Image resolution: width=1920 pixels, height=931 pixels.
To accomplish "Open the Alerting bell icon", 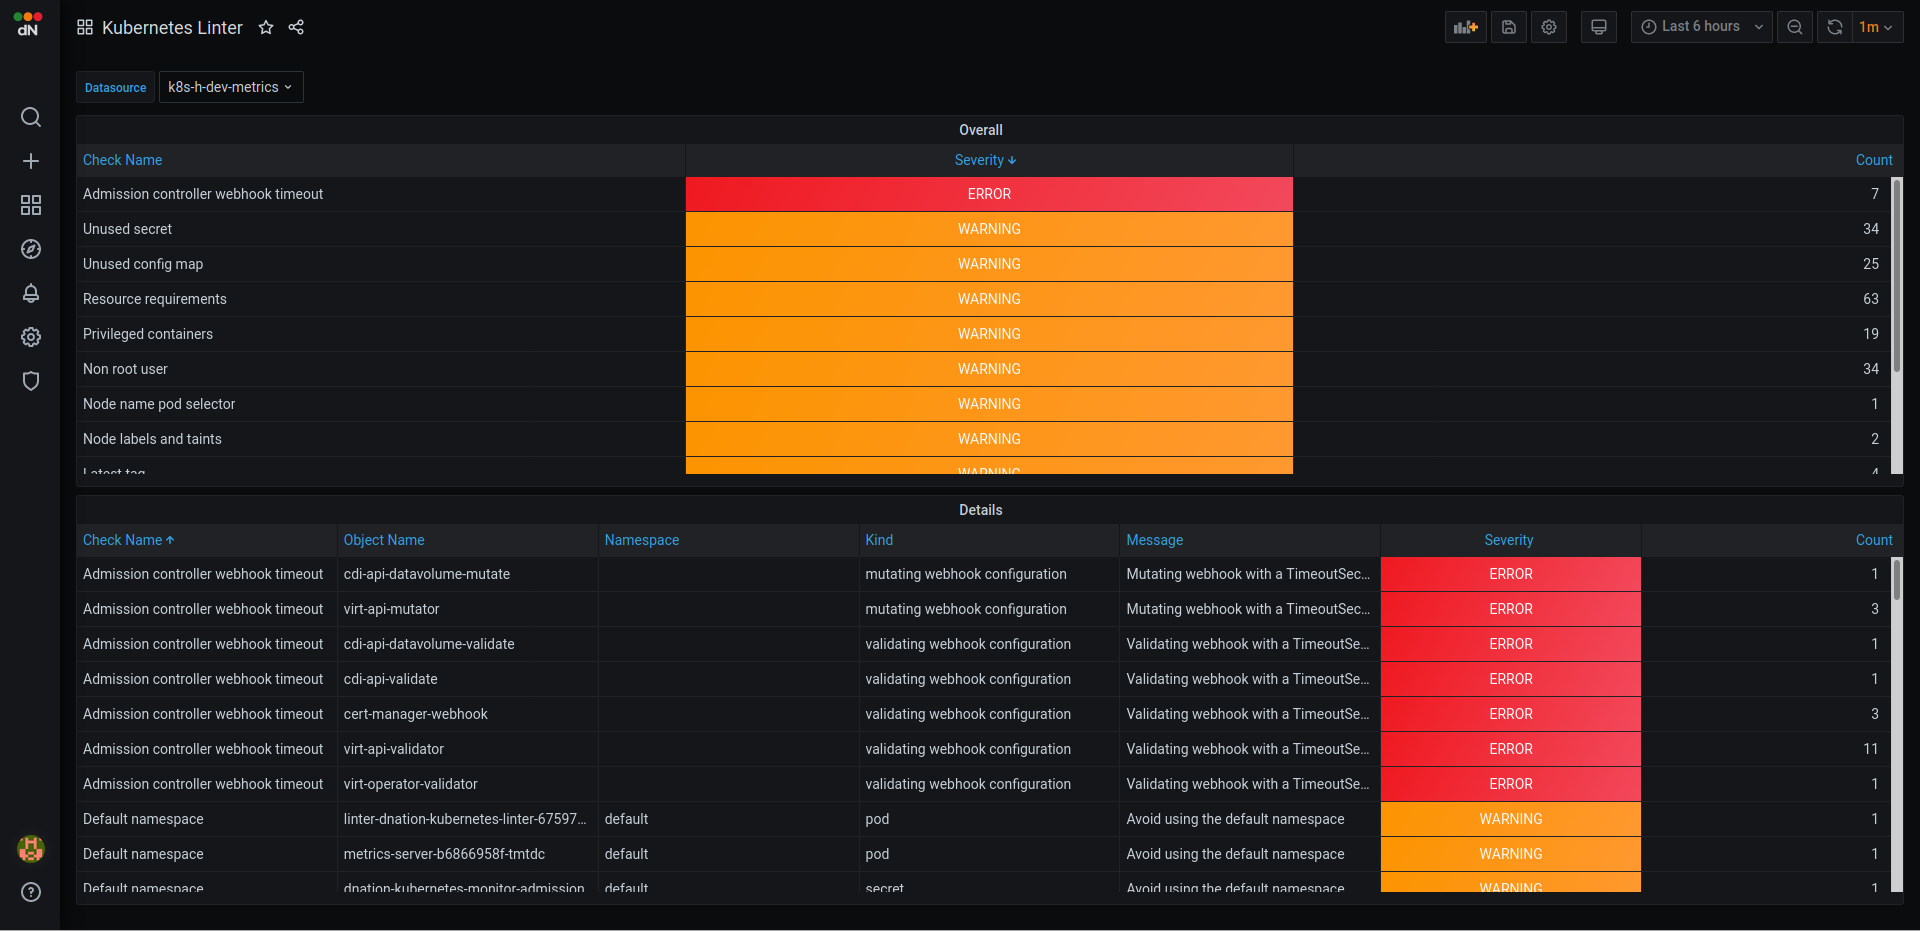I will point(30,293).
